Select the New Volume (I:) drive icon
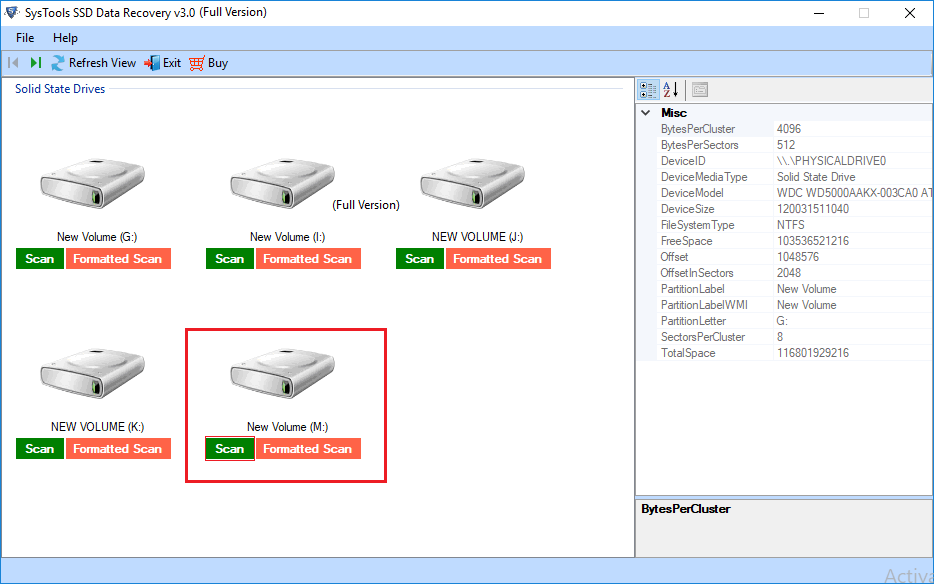934x584 pixels. (282, 183)
